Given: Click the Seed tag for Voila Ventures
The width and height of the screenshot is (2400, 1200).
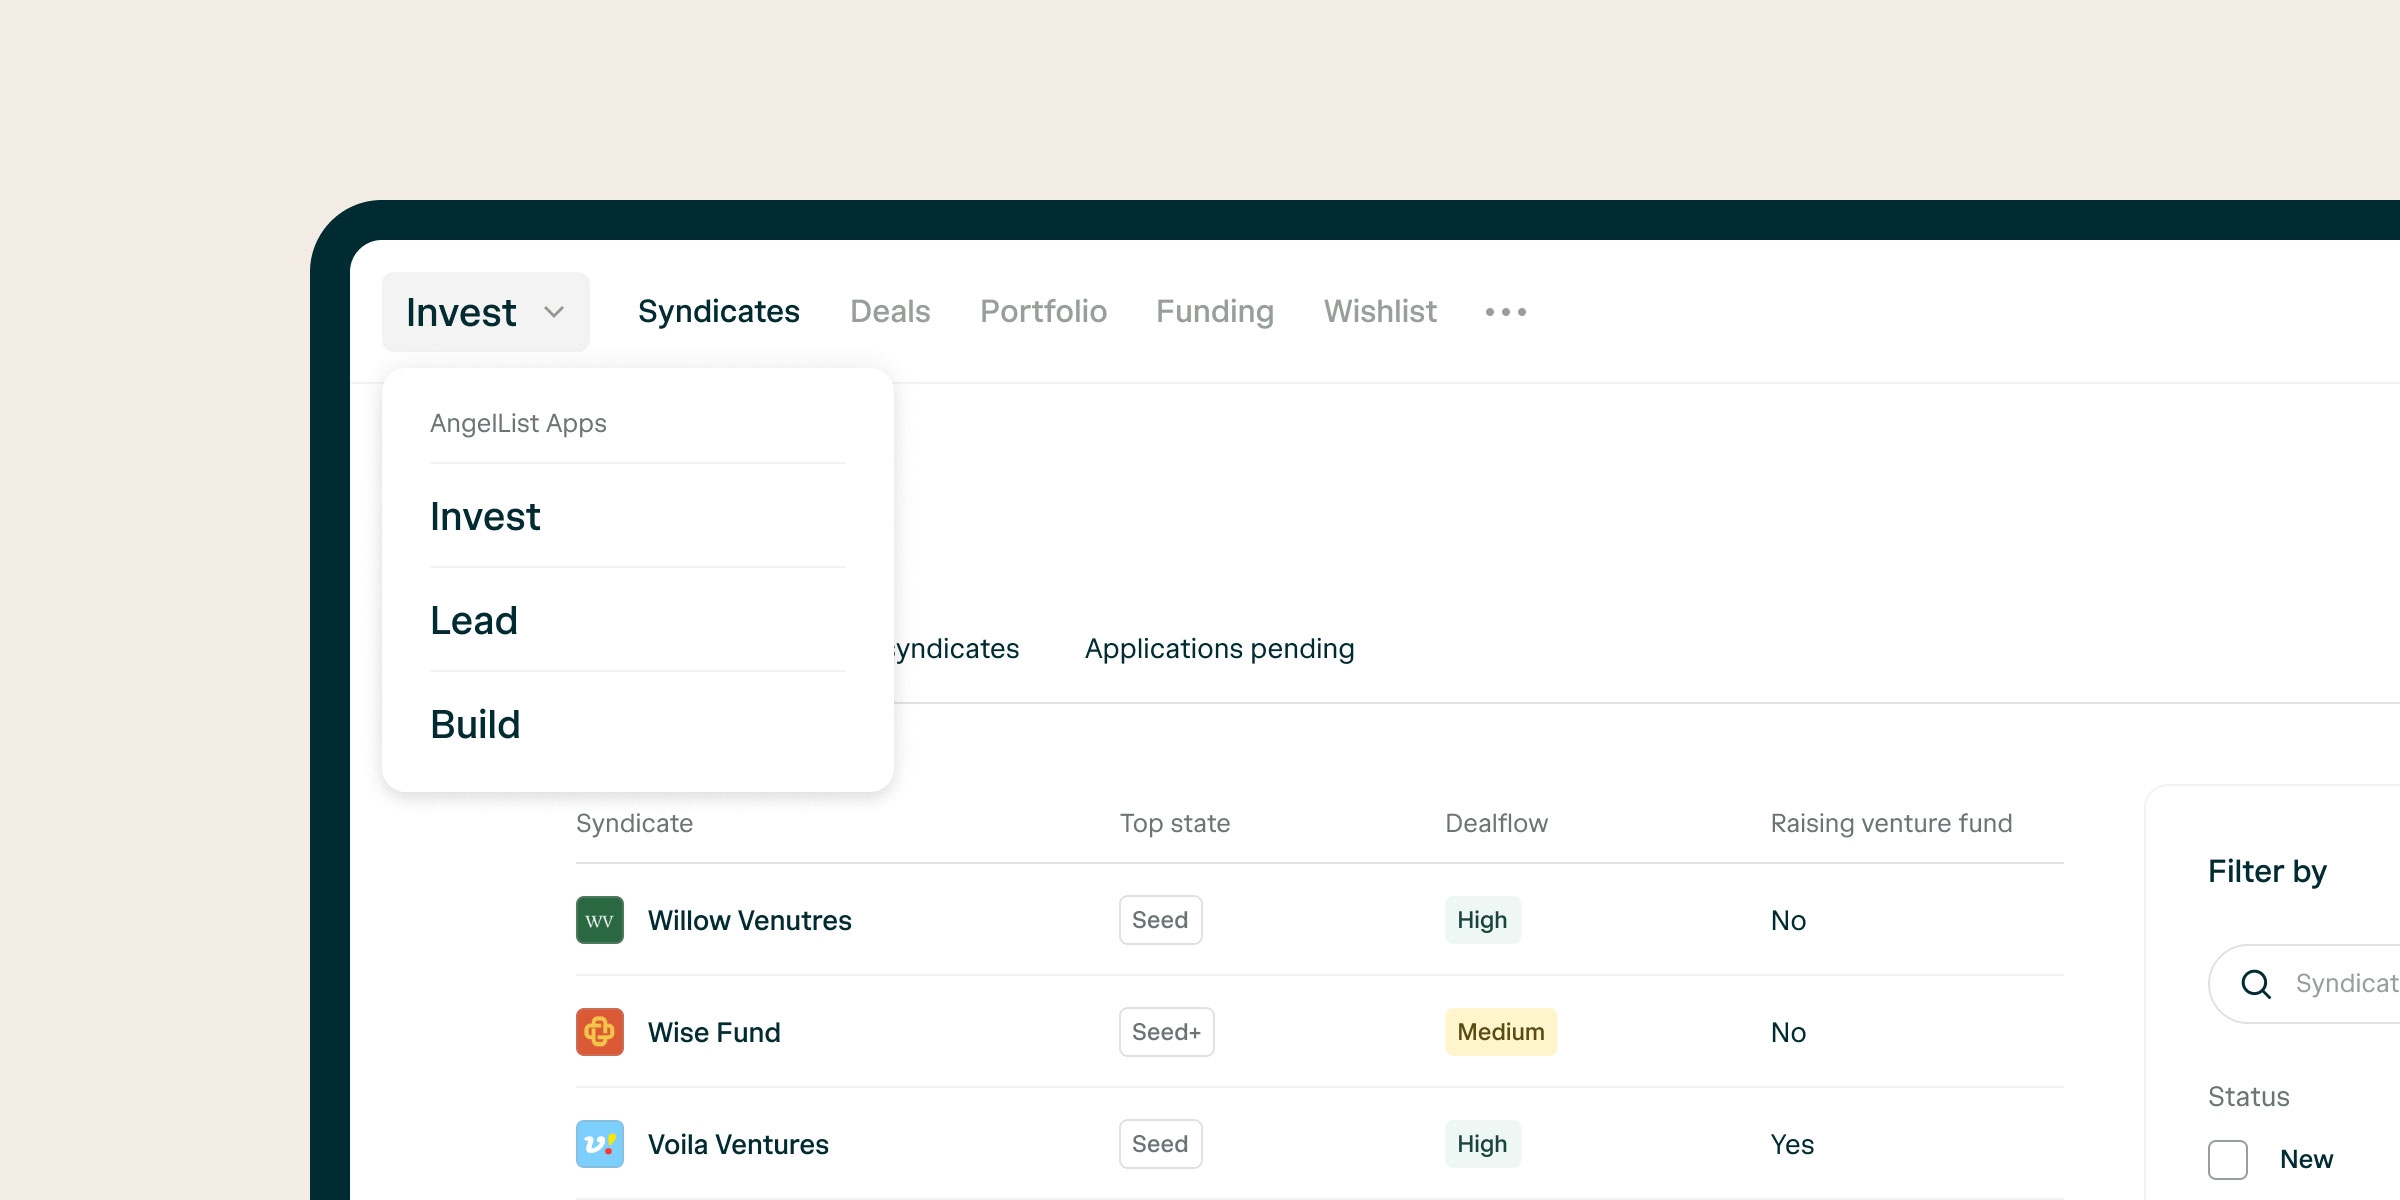Looking at the screenshot, I should pos(1160,1144).
